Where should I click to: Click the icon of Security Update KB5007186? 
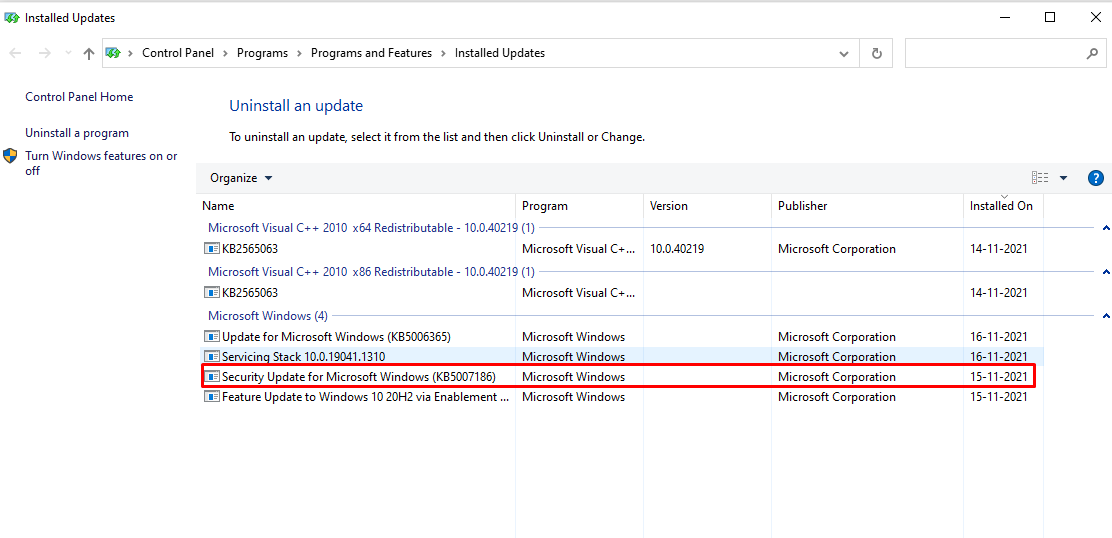tap(211, 376)
